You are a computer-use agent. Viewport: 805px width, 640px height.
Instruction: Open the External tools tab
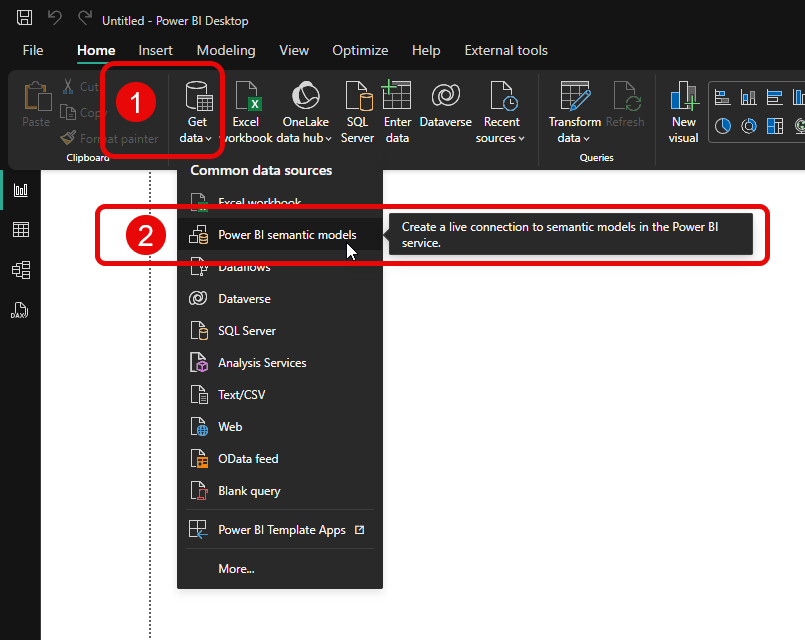(506, 50)
